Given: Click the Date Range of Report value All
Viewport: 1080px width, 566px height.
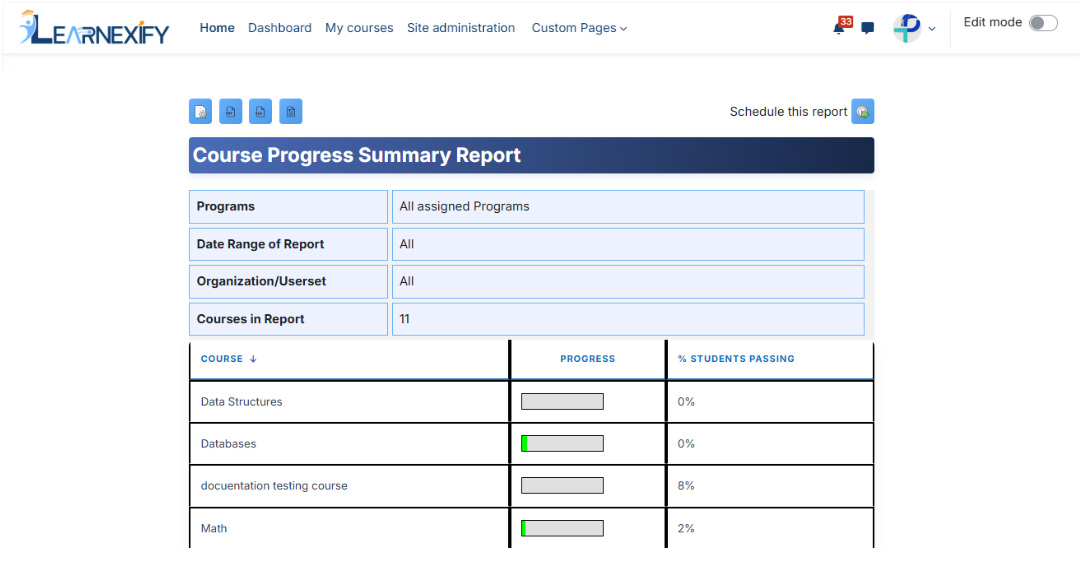Looking at the screenshot, I should pos(628,244).
